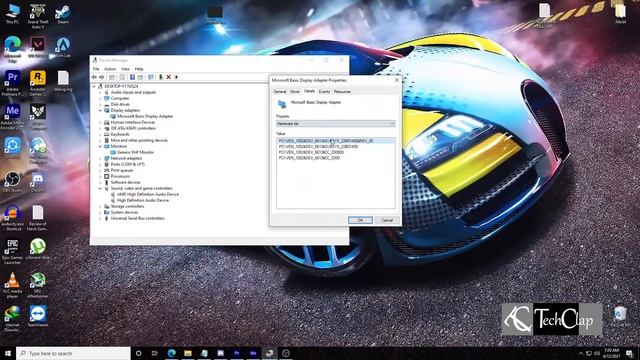Image resolution: width=640 pixels, height=360 pixels.
Task: Click the taskbar clock showing time and date
Action: (x=612, y=353)
